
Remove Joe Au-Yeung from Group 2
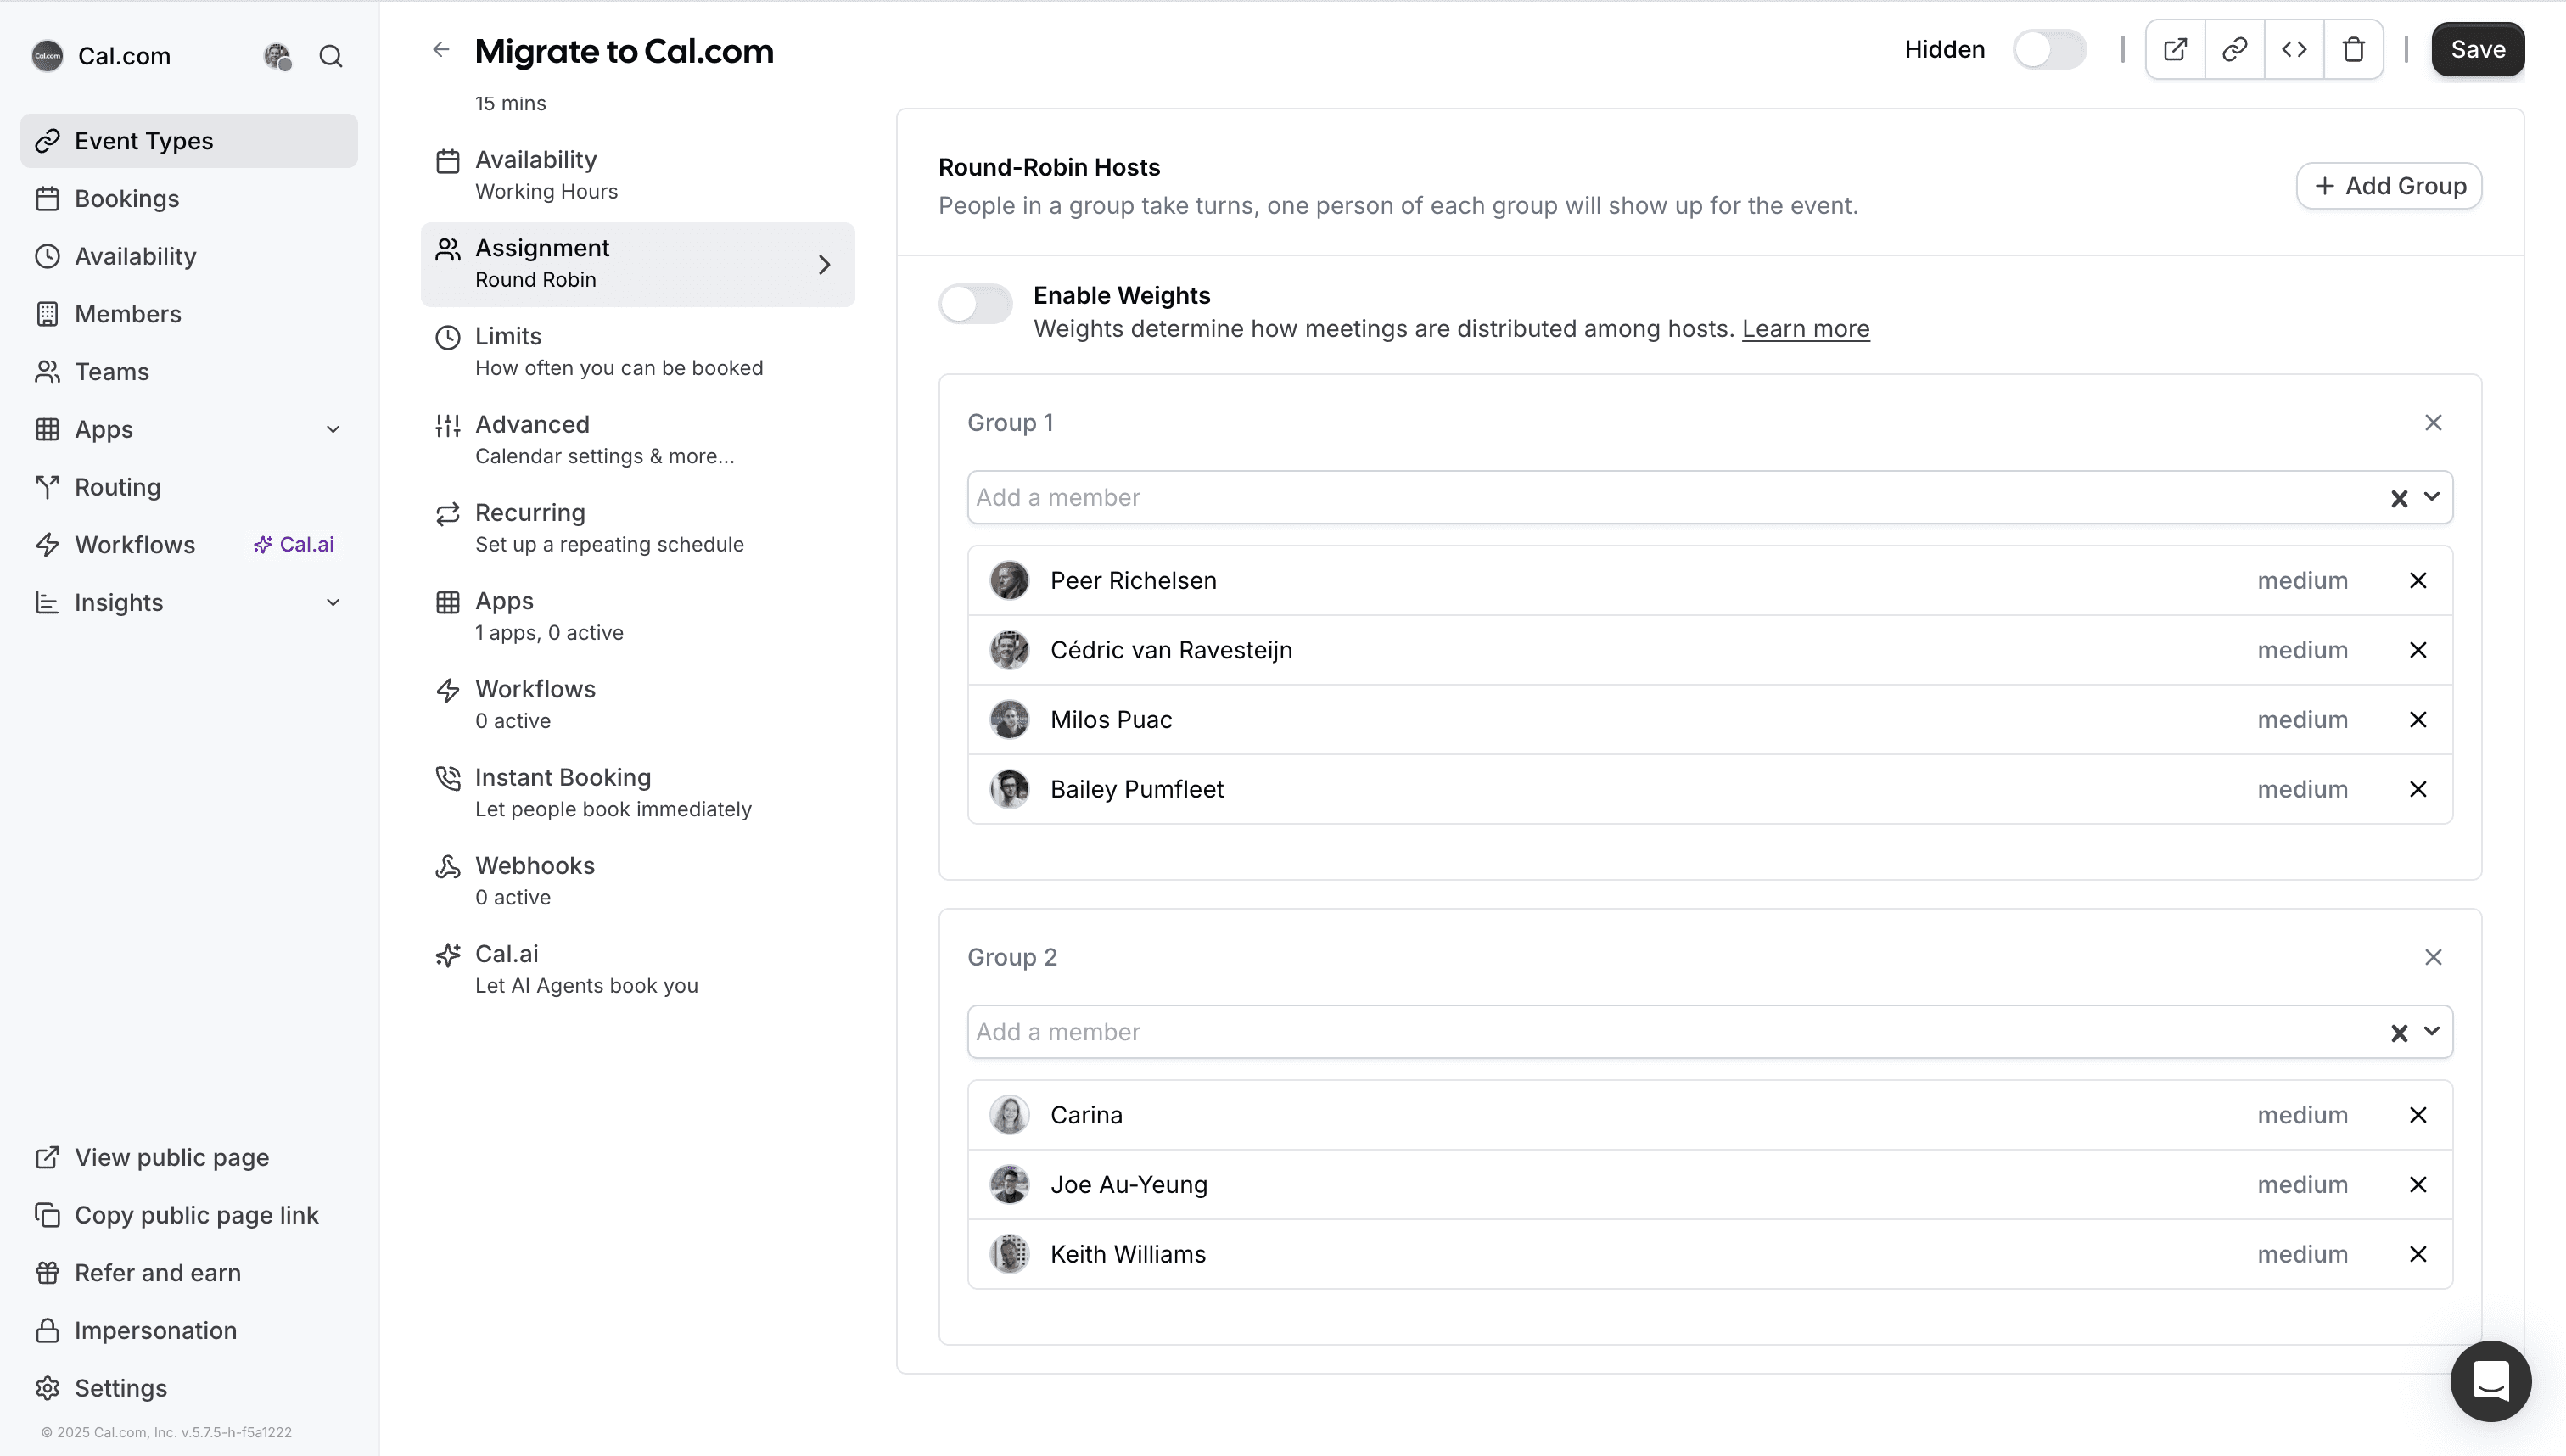point(2418,1185)
